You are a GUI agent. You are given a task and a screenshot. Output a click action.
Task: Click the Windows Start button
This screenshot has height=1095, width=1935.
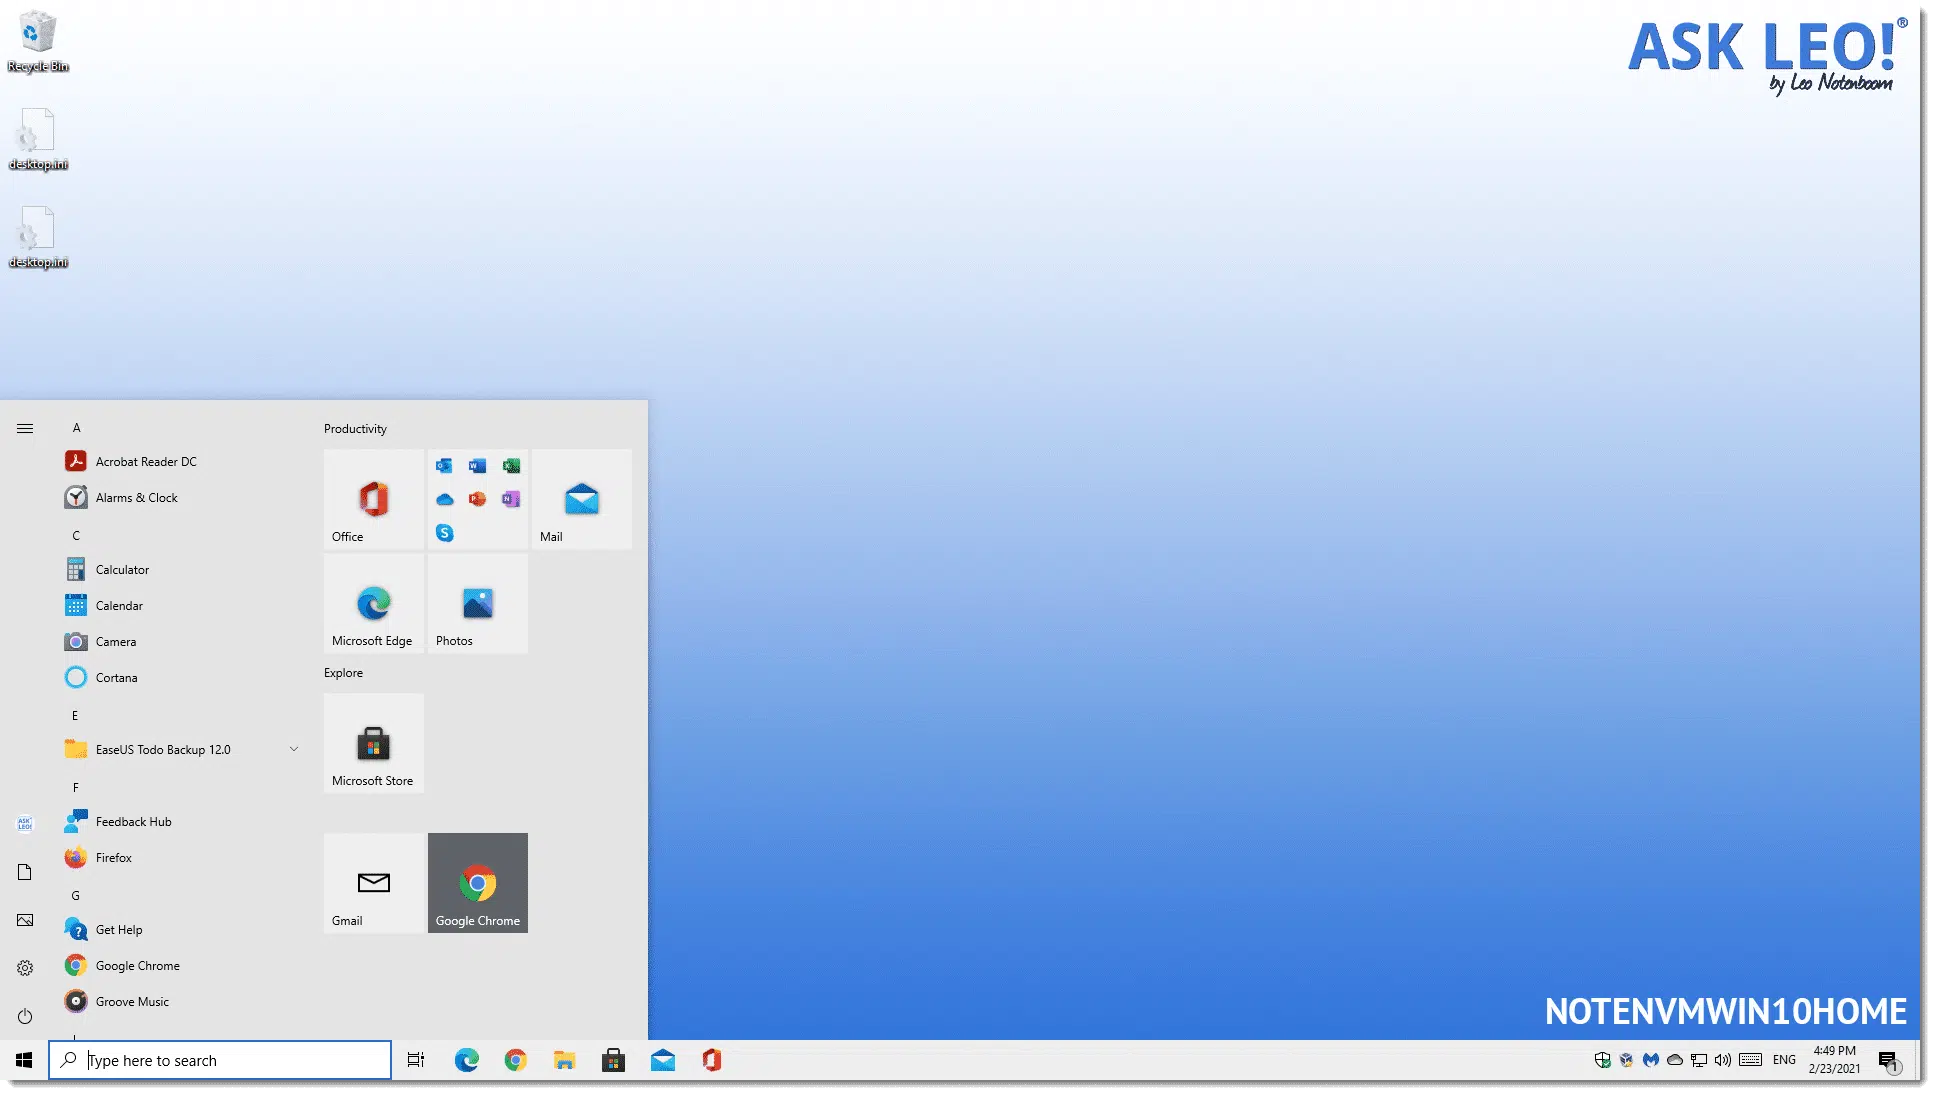coord(24,1060)
